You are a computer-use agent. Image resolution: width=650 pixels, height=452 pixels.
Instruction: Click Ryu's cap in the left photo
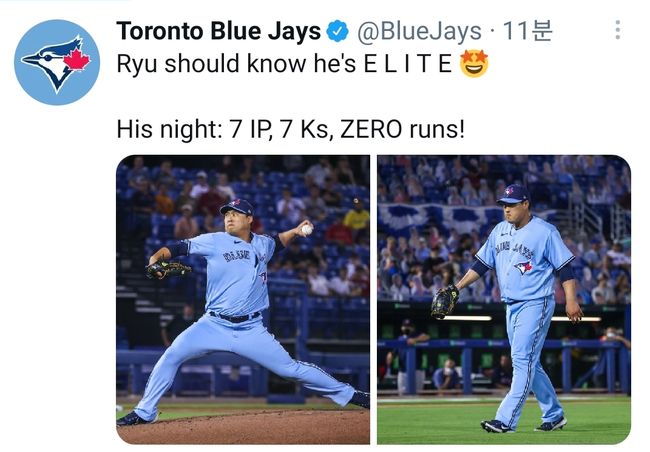[x=237, y=207]
